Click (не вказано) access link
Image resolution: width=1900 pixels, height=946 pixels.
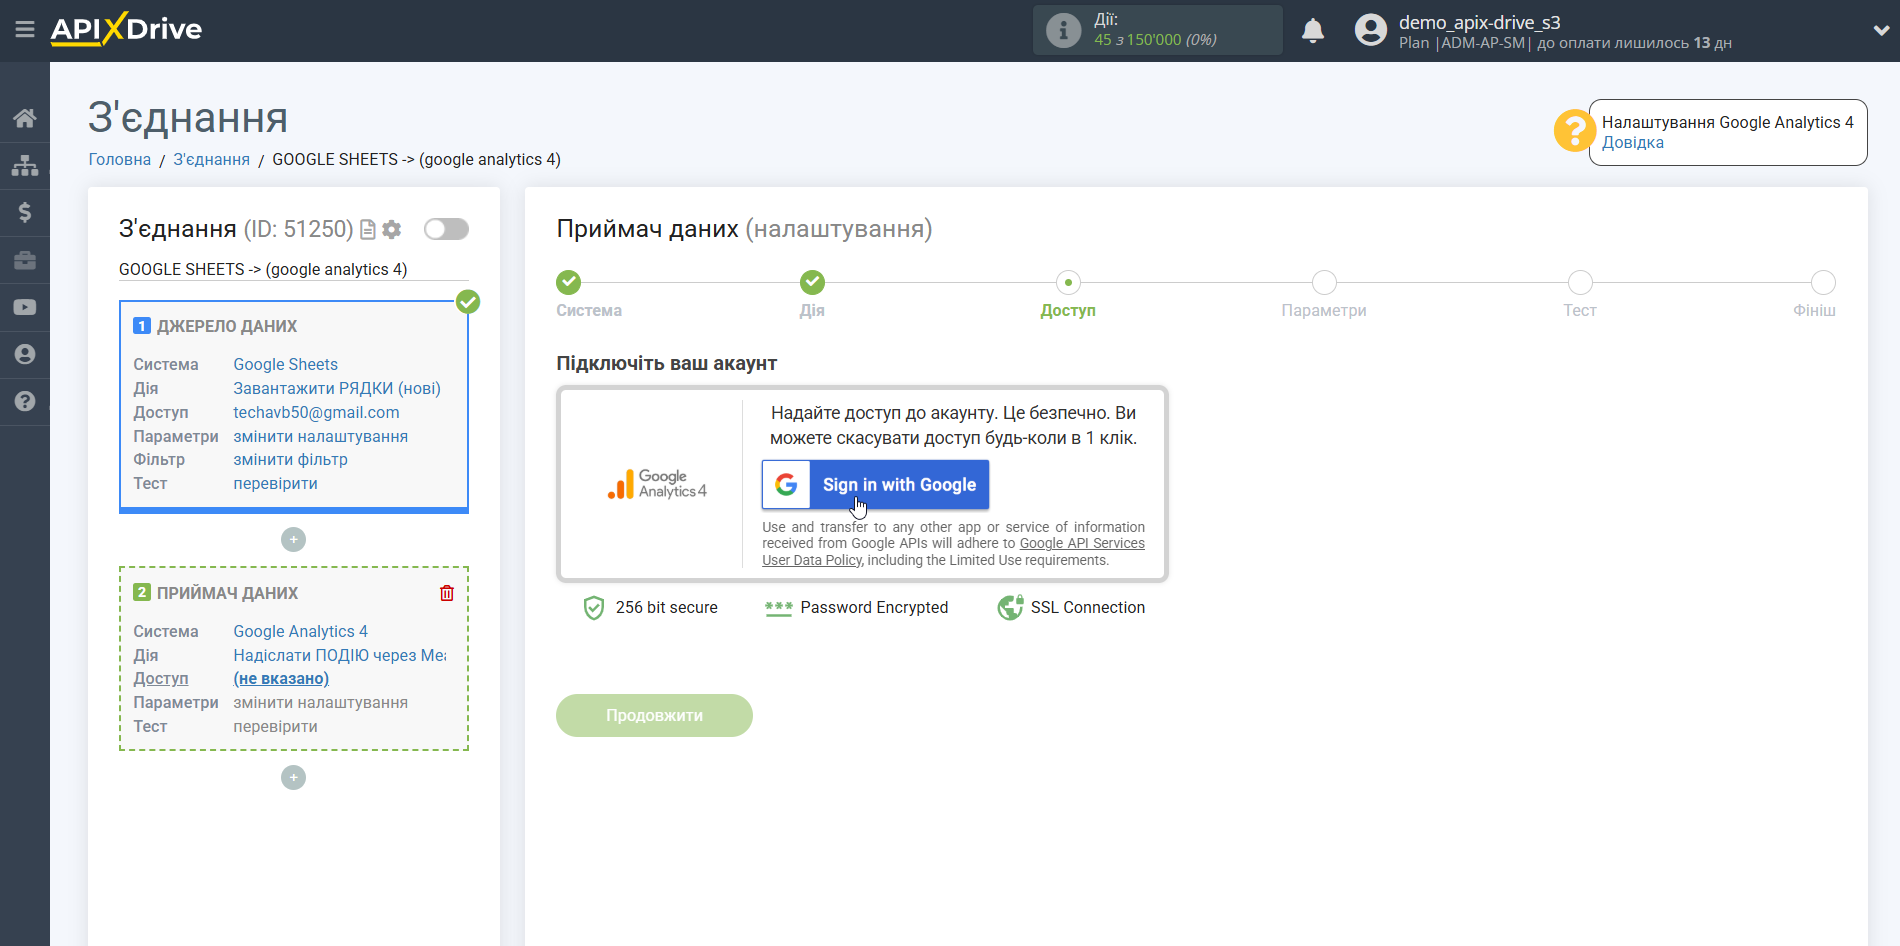point(281,679)
